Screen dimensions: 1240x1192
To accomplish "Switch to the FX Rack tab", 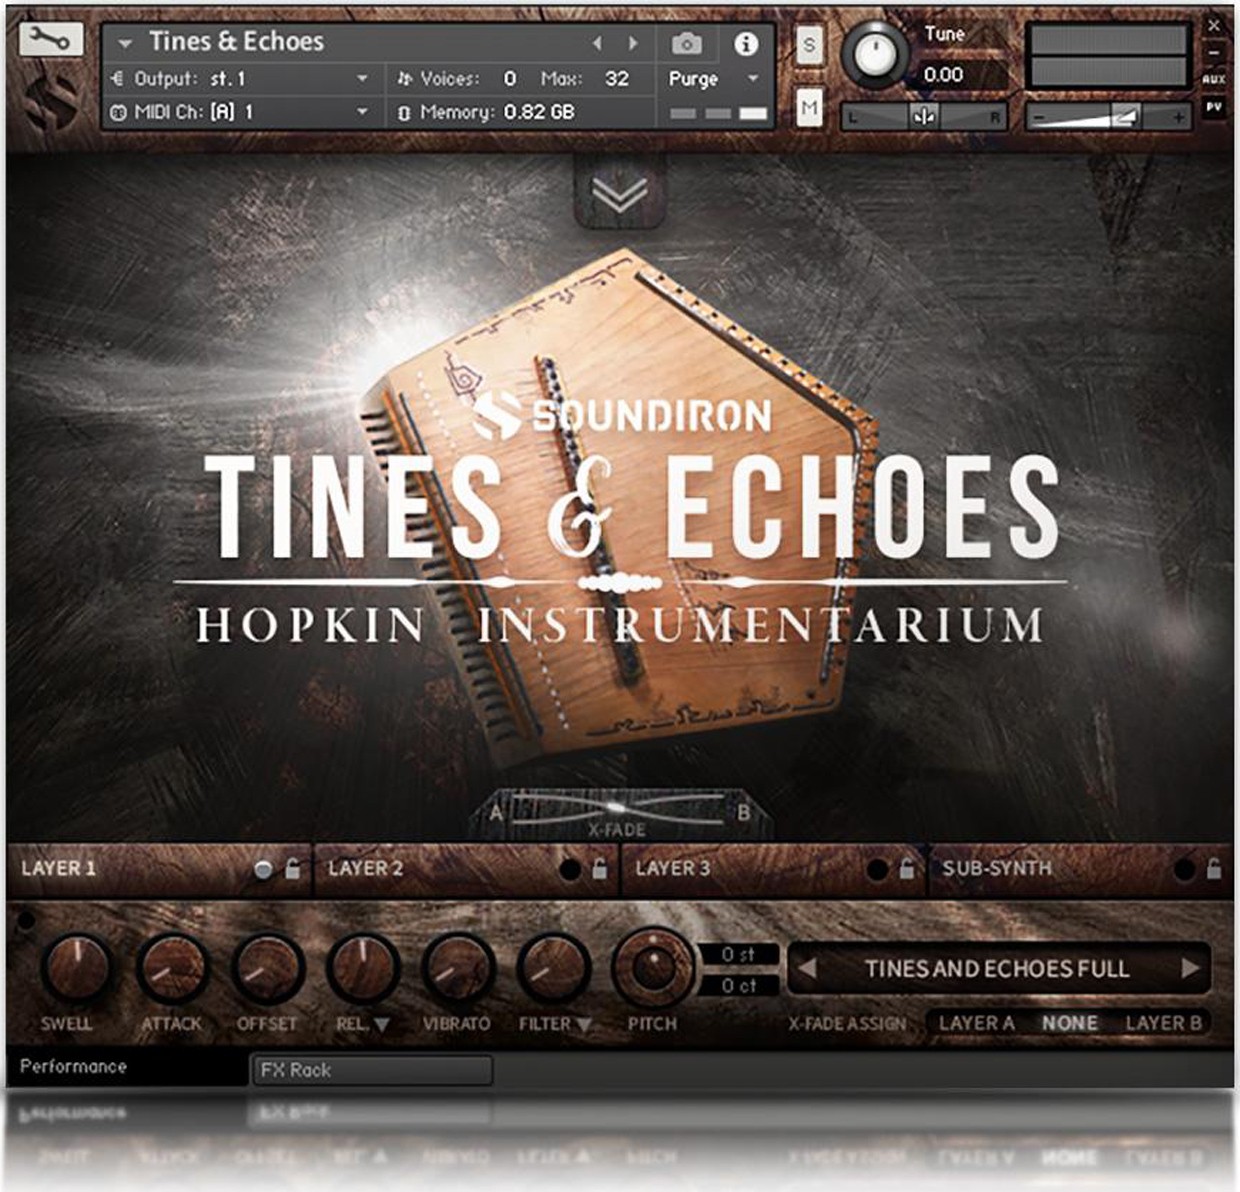I will (x=372, y=1070).
